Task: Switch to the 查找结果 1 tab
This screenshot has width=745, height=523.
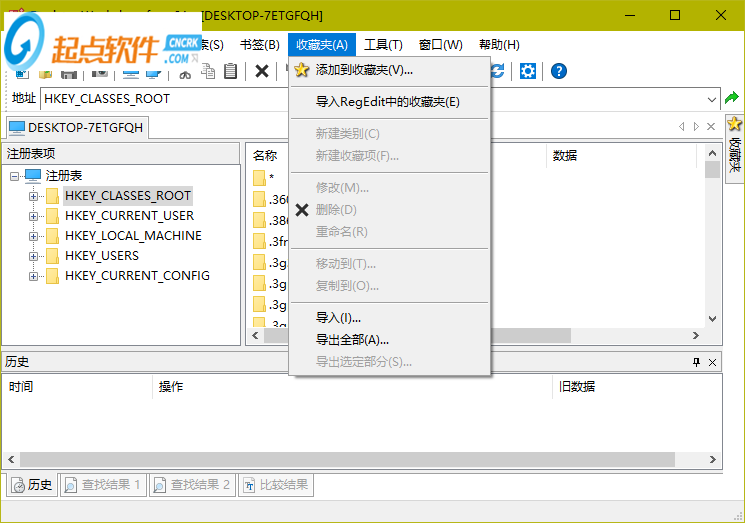Action: [103, 485]
